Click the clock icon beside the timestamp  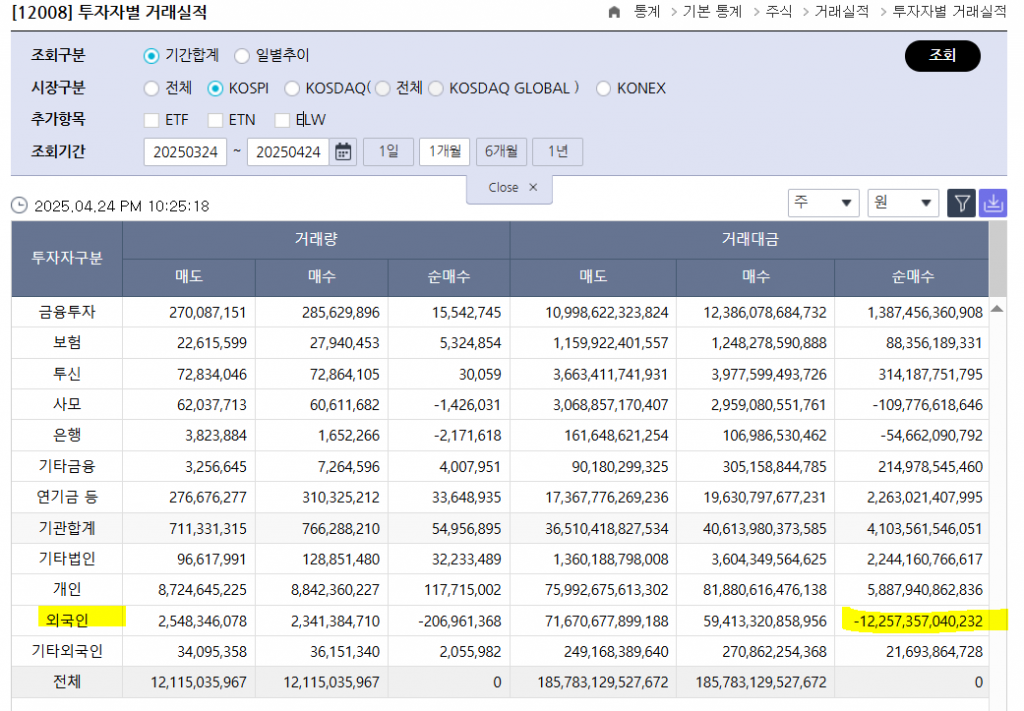19,206
